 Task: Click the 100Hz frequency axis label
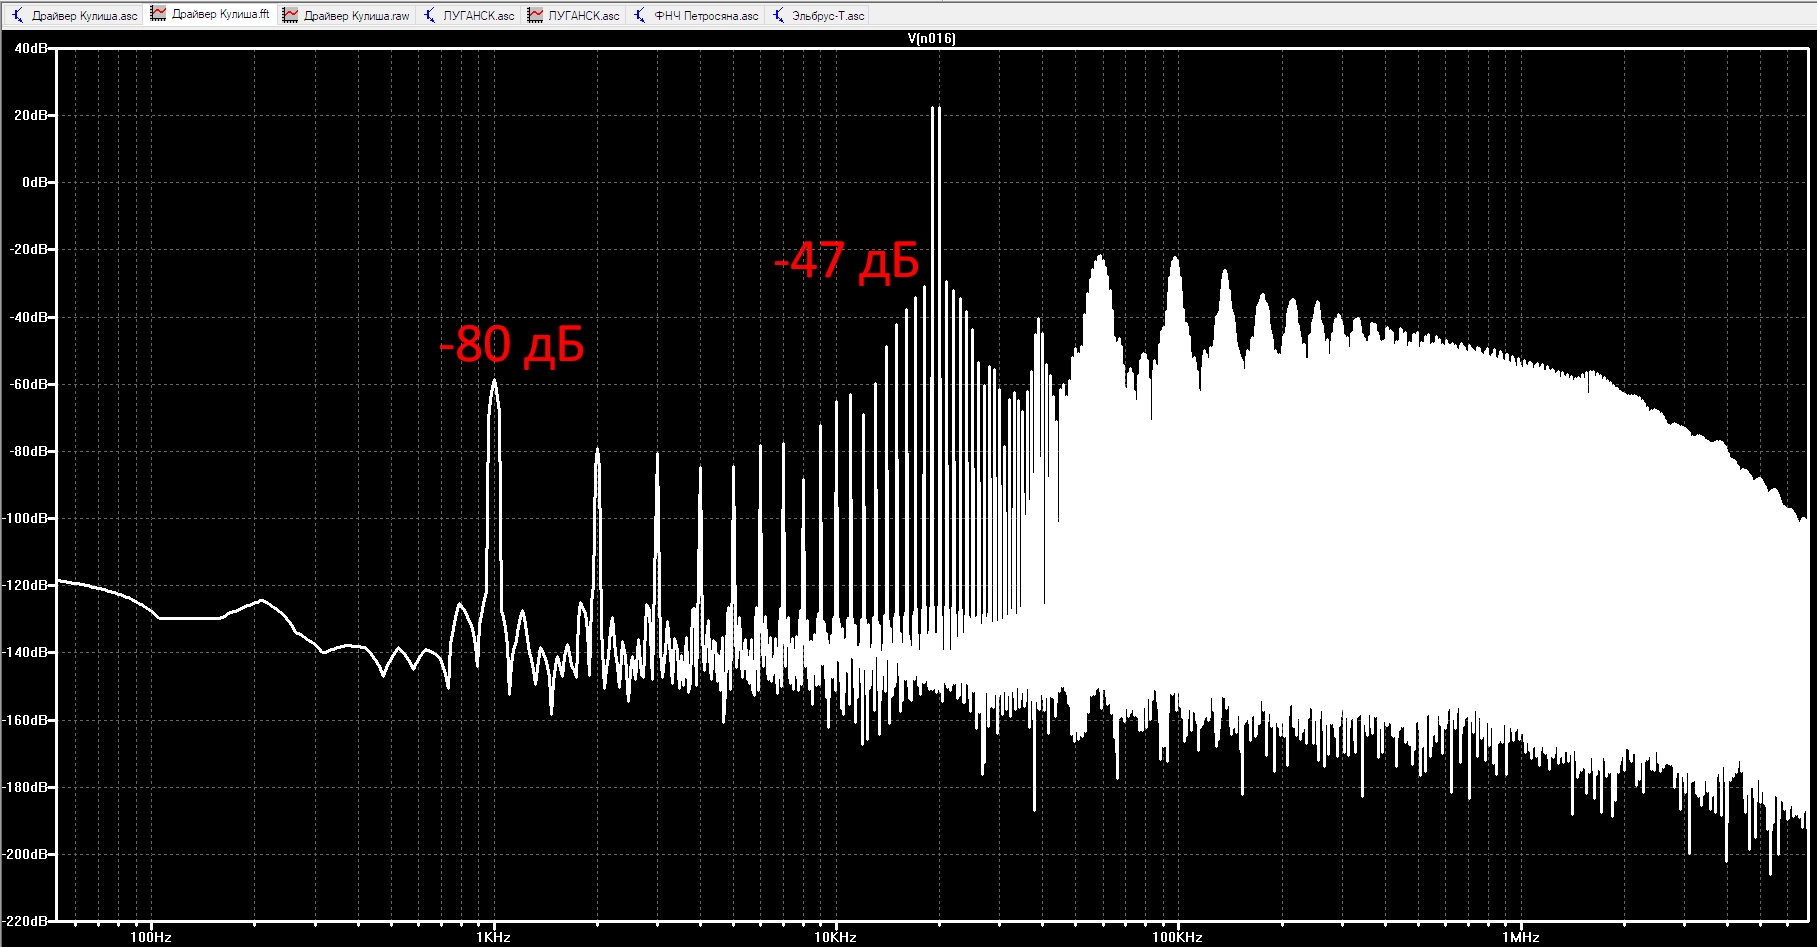(151, 937)
